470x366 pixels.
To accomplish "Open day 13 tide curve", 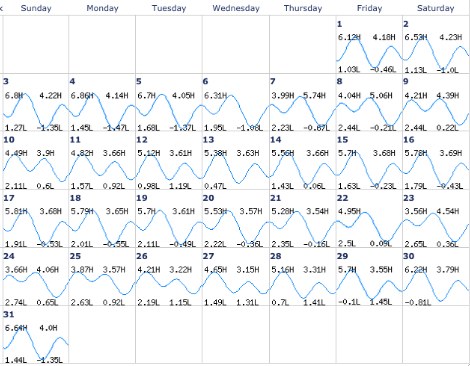I will (236, 169).
